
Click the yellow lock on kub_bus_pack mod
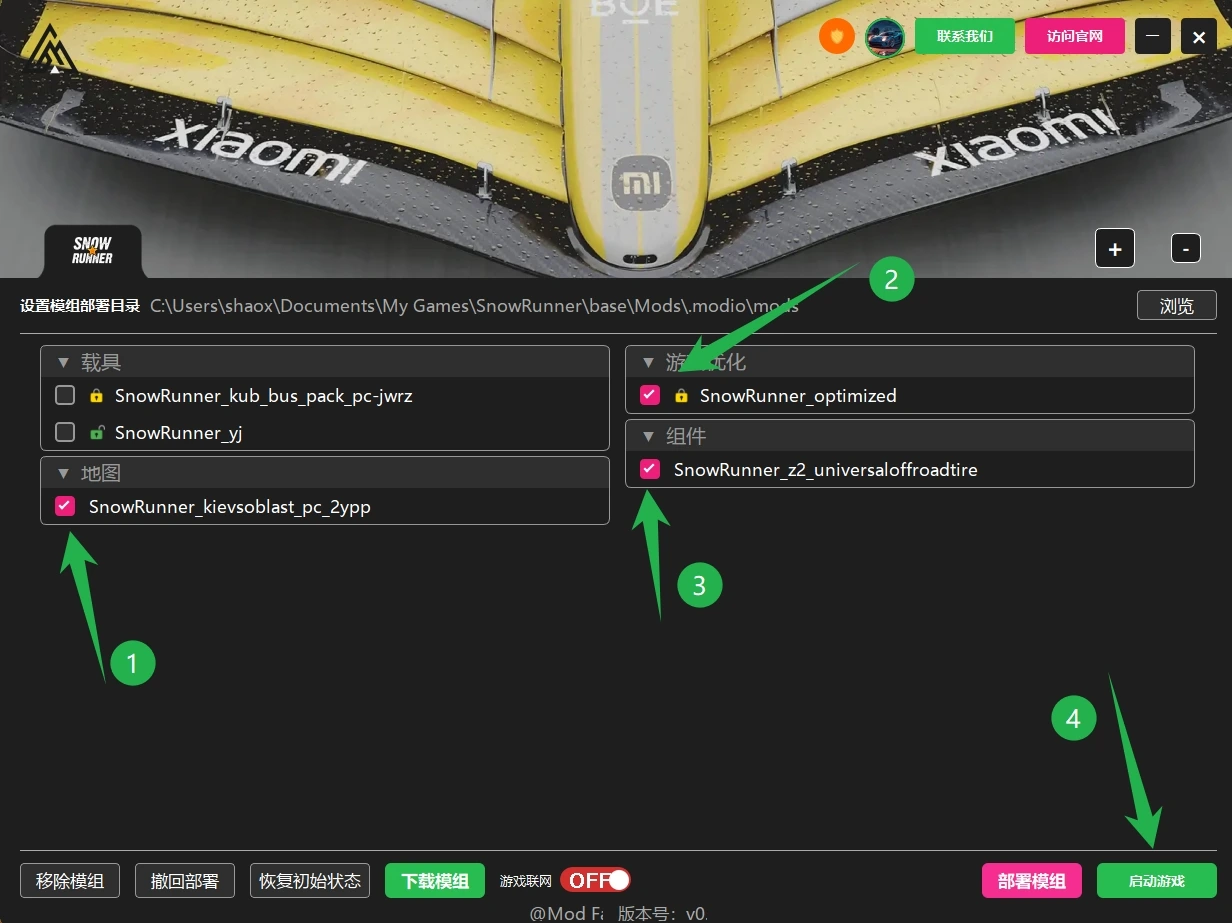[x=96, y=396]
